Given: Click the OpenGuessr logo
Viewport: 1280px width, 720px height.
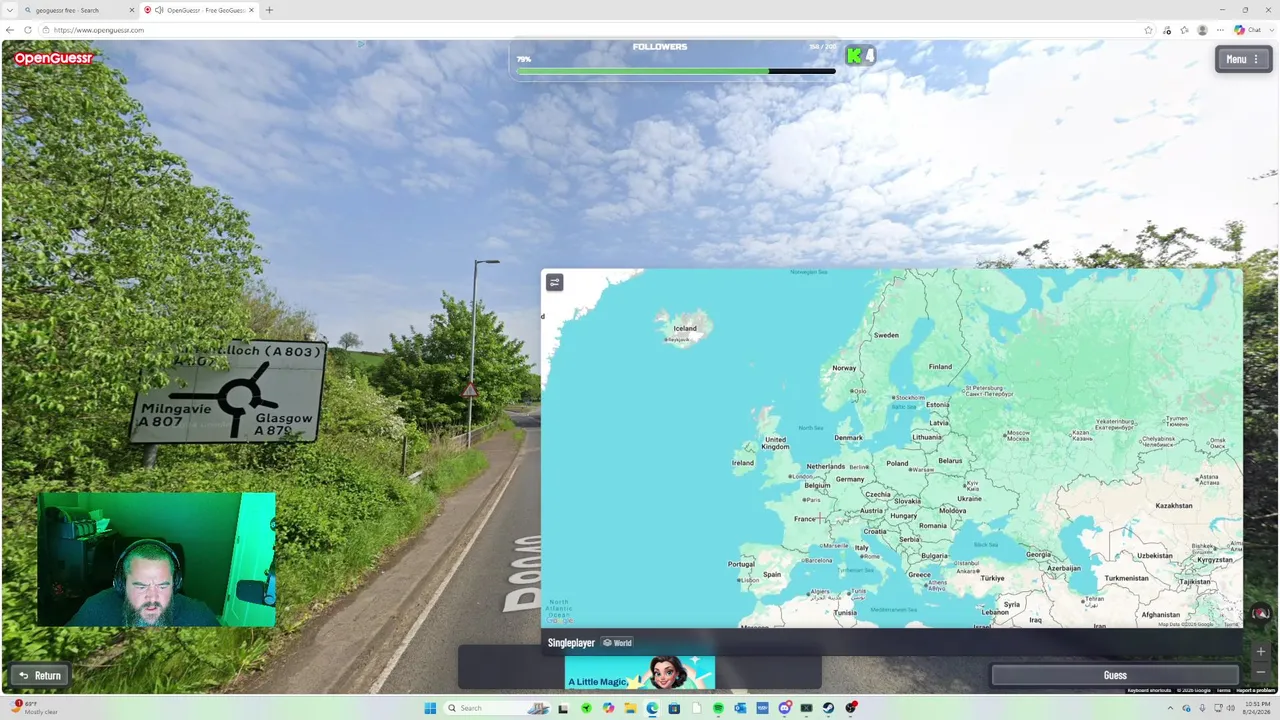Looking at the screenshot, I should pyautogui.click(x=53, y=59).
